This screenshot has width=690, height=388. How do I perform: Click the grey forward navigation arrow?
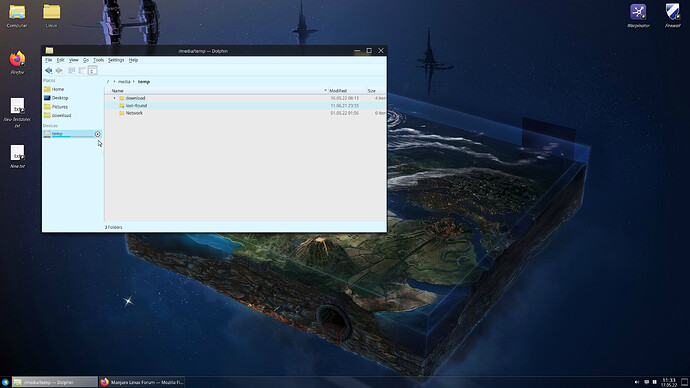pos(59,70)
